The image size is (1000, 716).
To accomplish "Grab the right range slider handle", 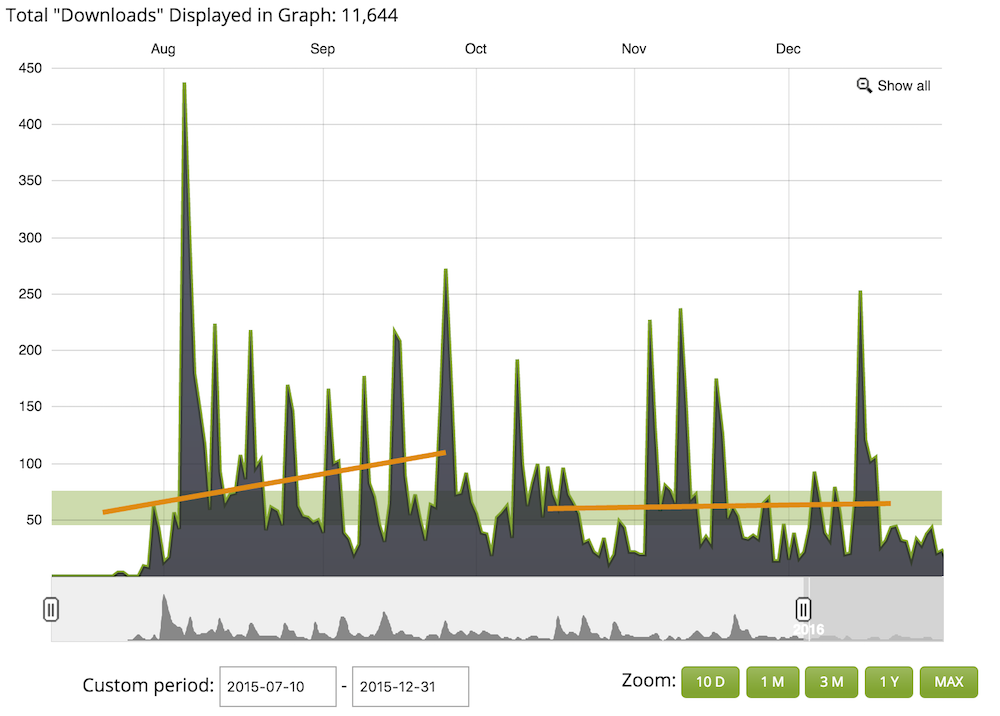I will [x=803, y=609].
